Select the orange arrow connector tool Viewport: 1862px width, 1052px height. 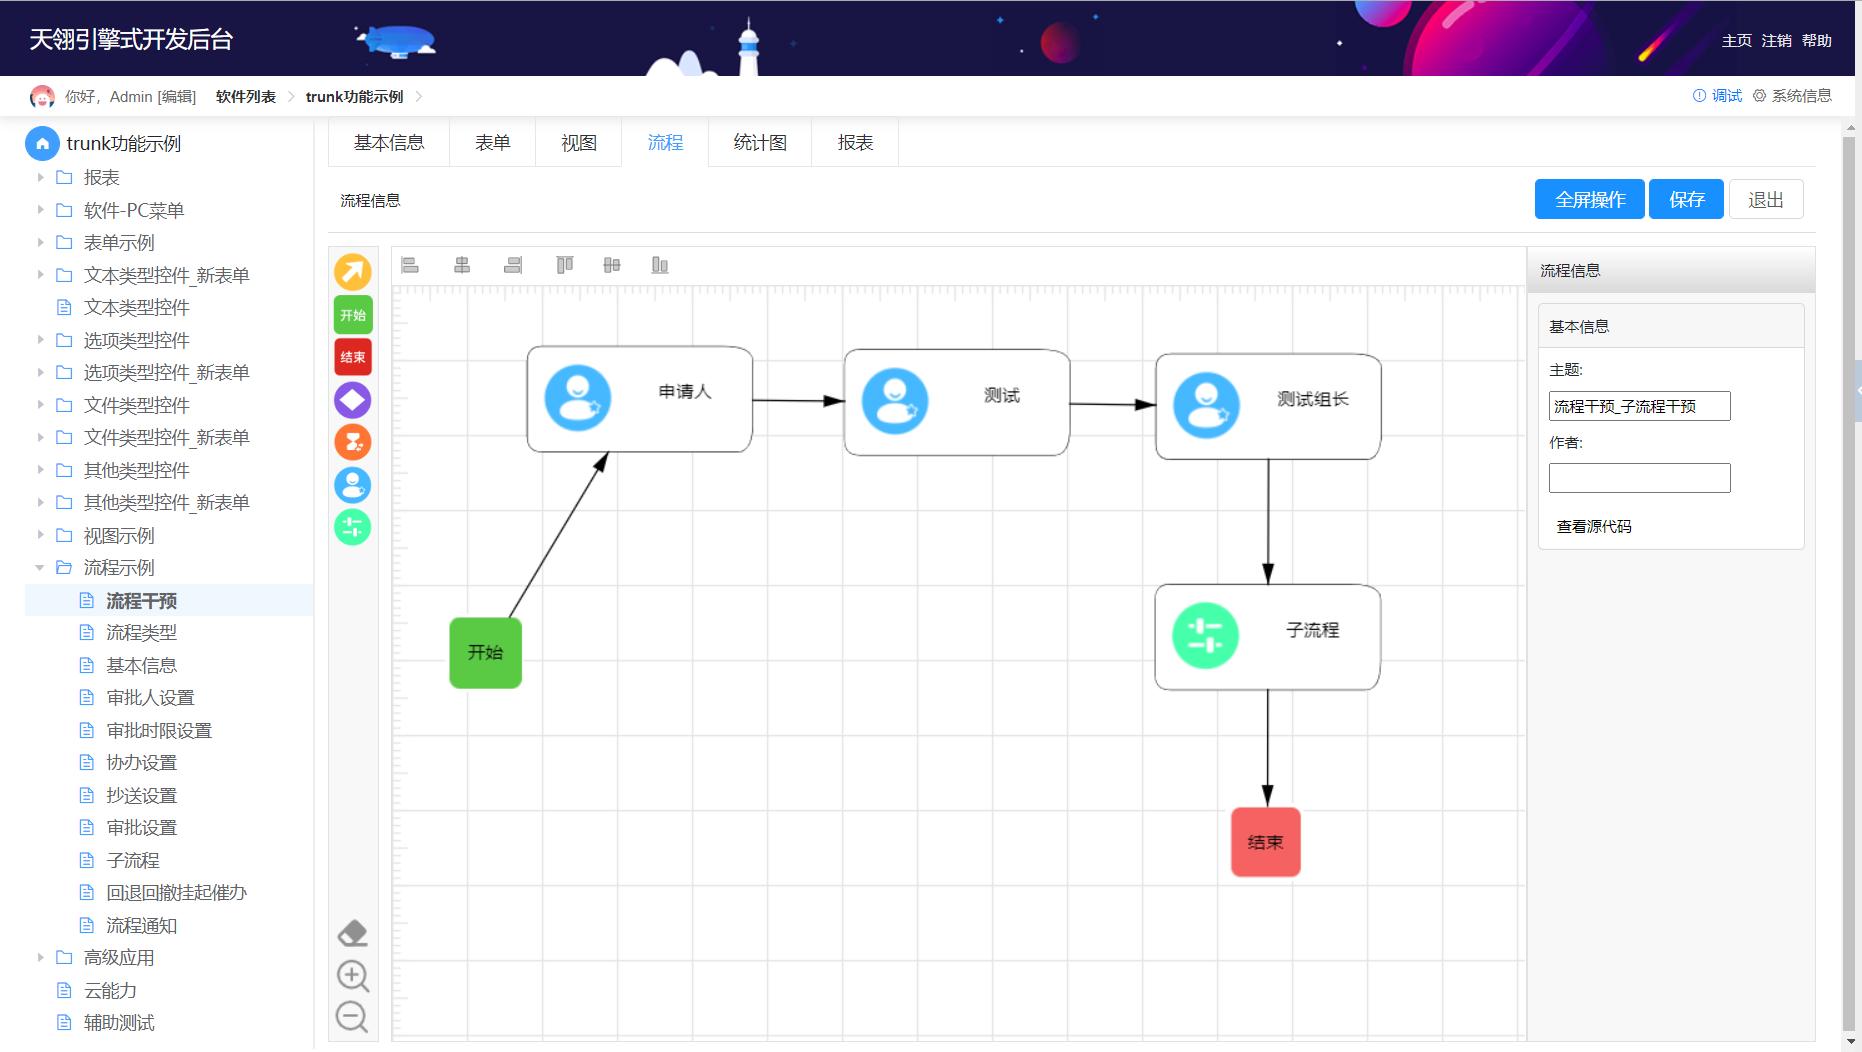[x=352, y=272]
